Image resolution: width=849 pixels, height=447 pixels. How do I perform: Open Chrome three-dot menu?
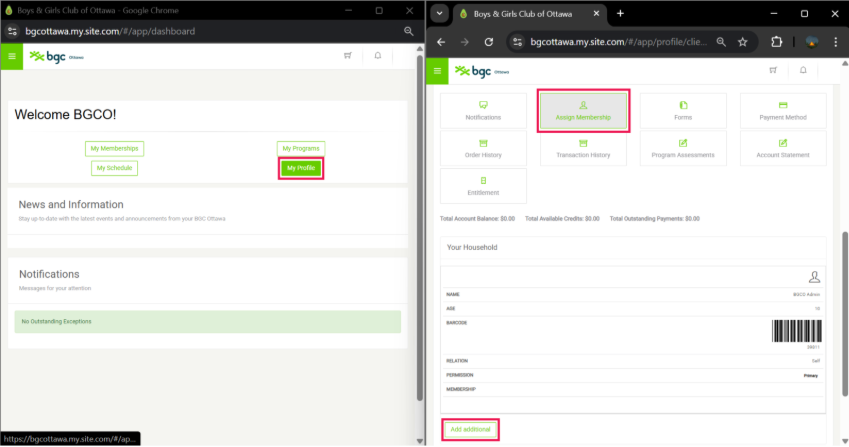pos(835,42)
